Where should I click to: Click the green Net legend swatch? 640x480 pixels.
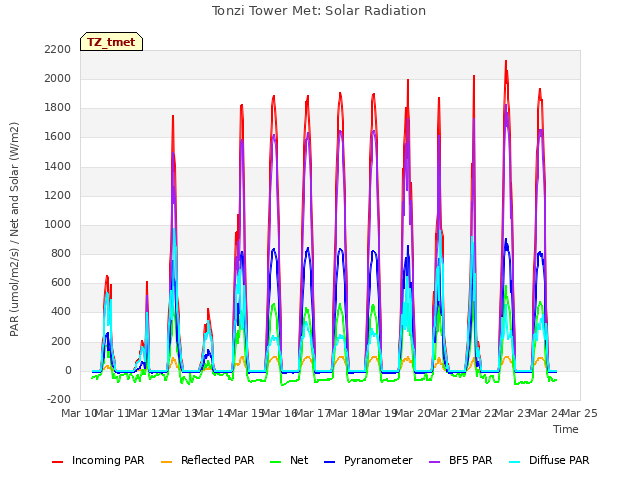276,462
